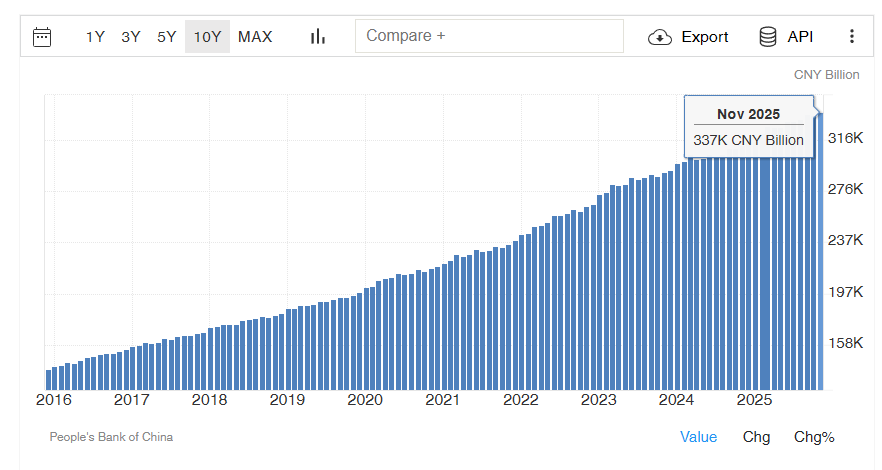The width and height of the screenshot is (882, 470).
Task: Click the Nov 2025 tooltip box
Action: click(x=748, y=127)
